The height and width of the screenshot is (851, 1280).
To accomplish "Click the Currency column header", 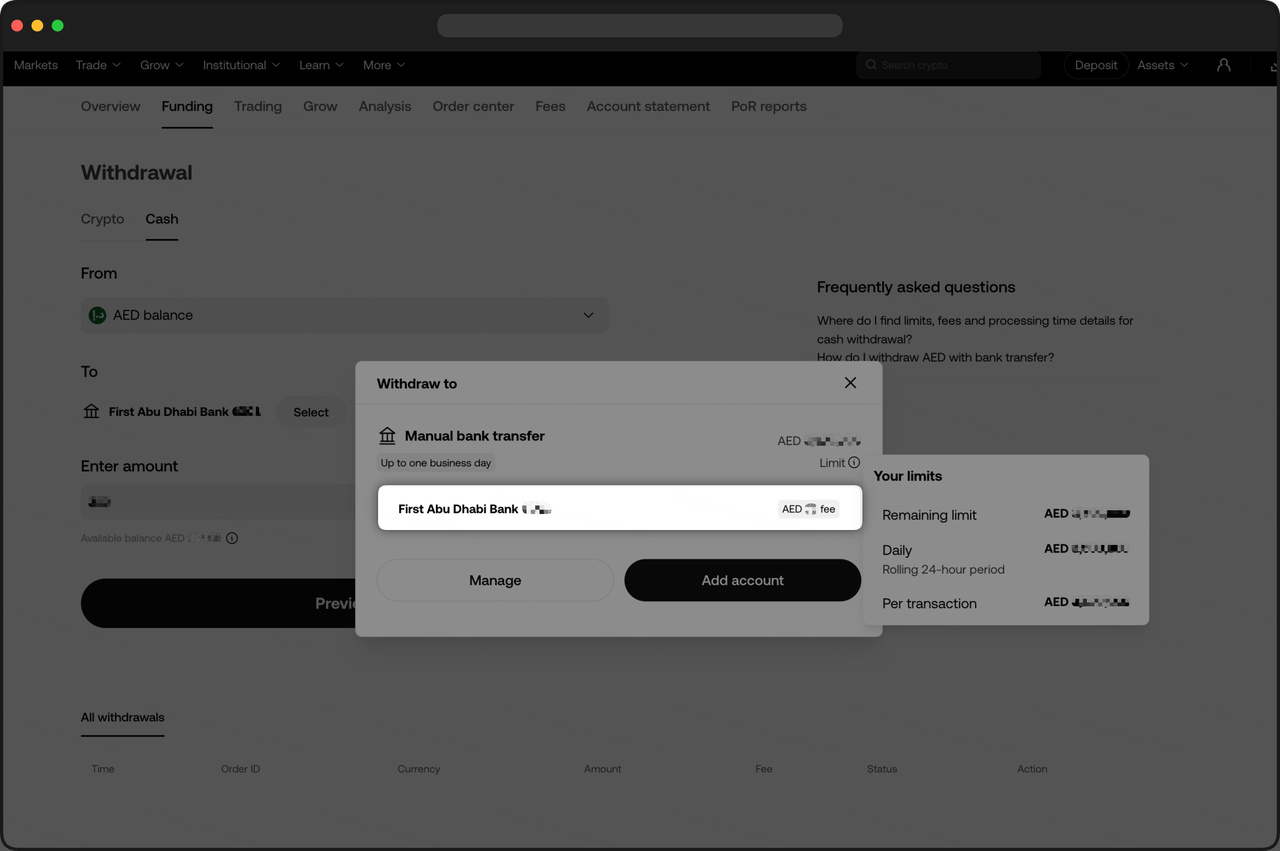I will click(x=418, y=769).
